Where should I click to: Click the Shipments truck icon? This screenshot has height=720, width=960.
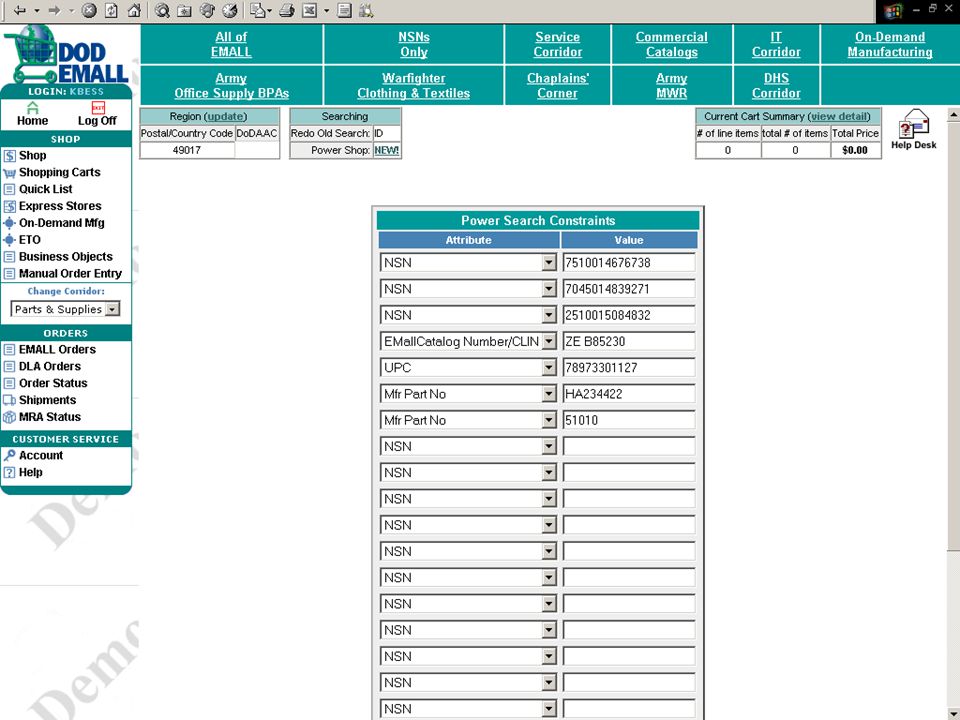pos(9,400)
